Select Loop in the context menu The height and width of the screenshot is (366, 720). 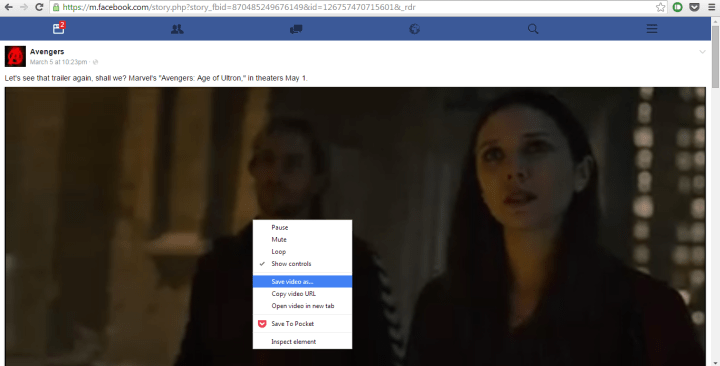303,252
